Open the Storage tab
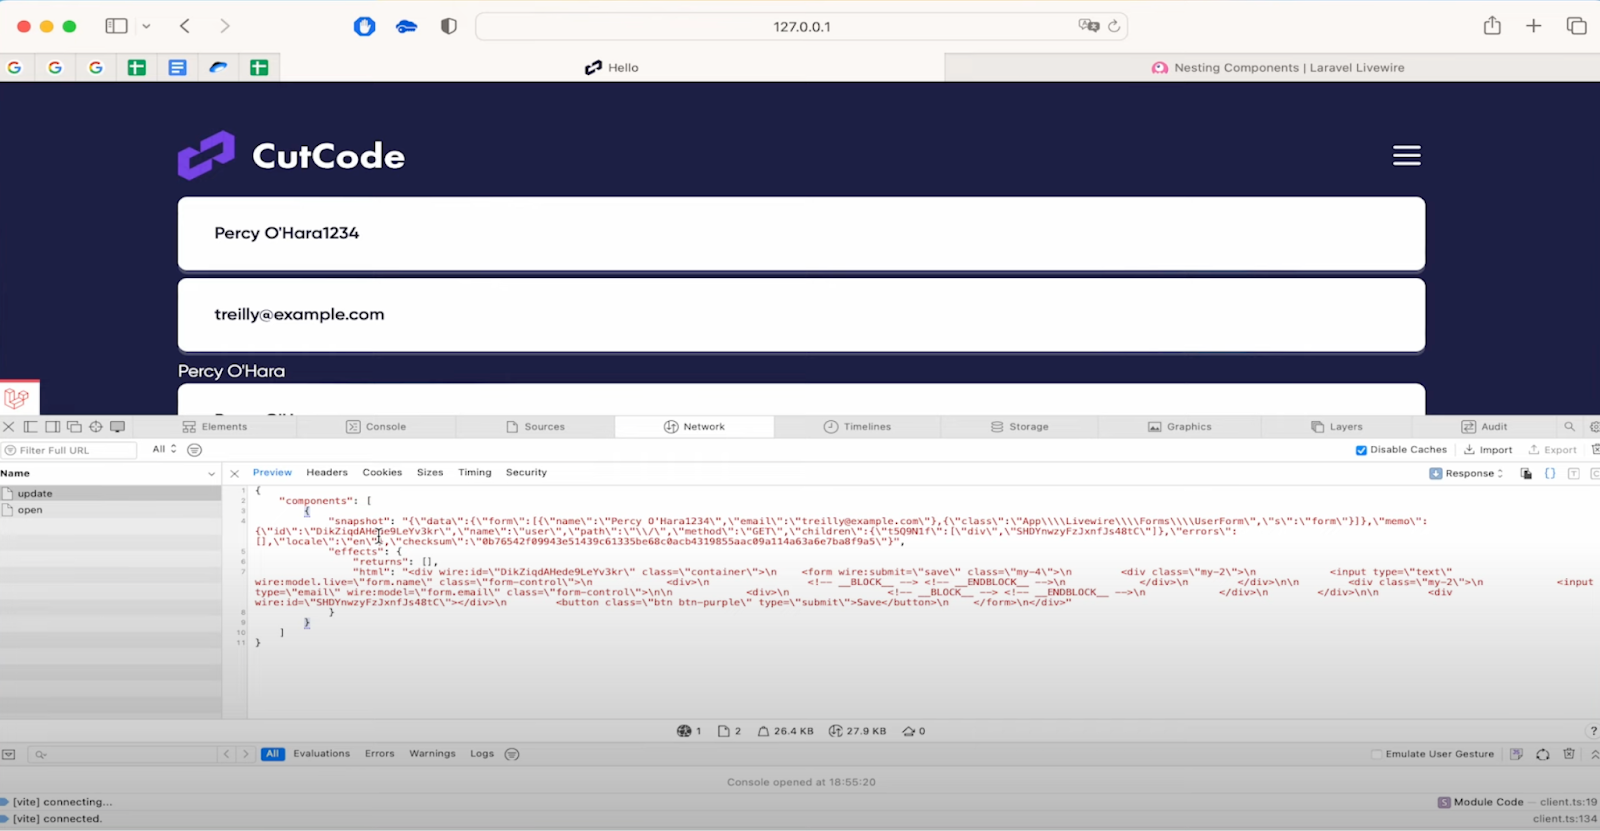 [1019, 426]
